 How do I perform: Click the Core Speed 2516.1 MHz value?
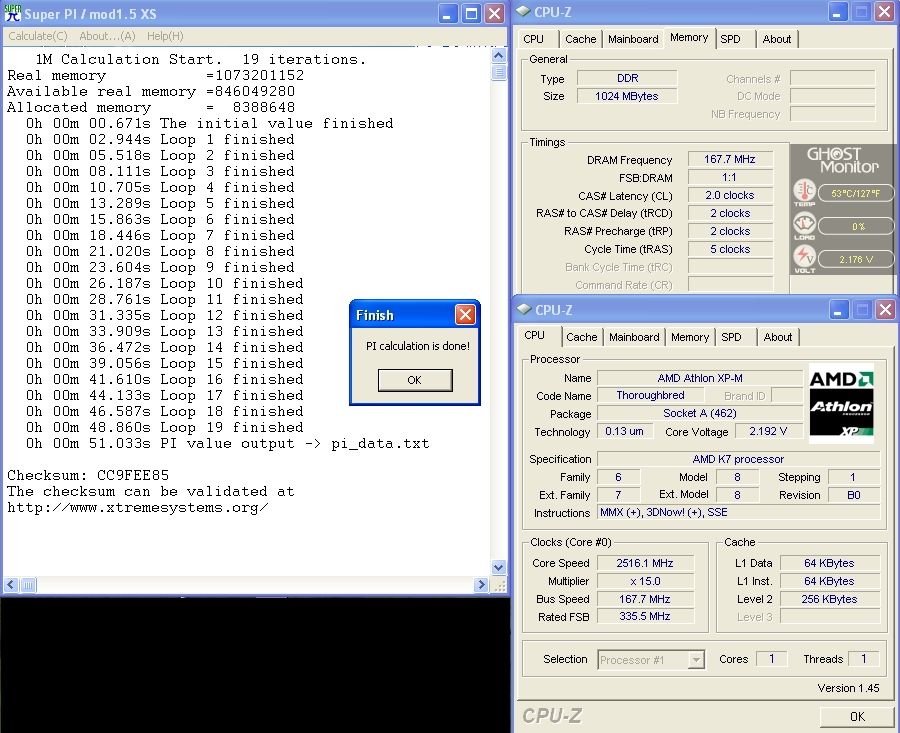pyautogui.click(x=645, y=563)
